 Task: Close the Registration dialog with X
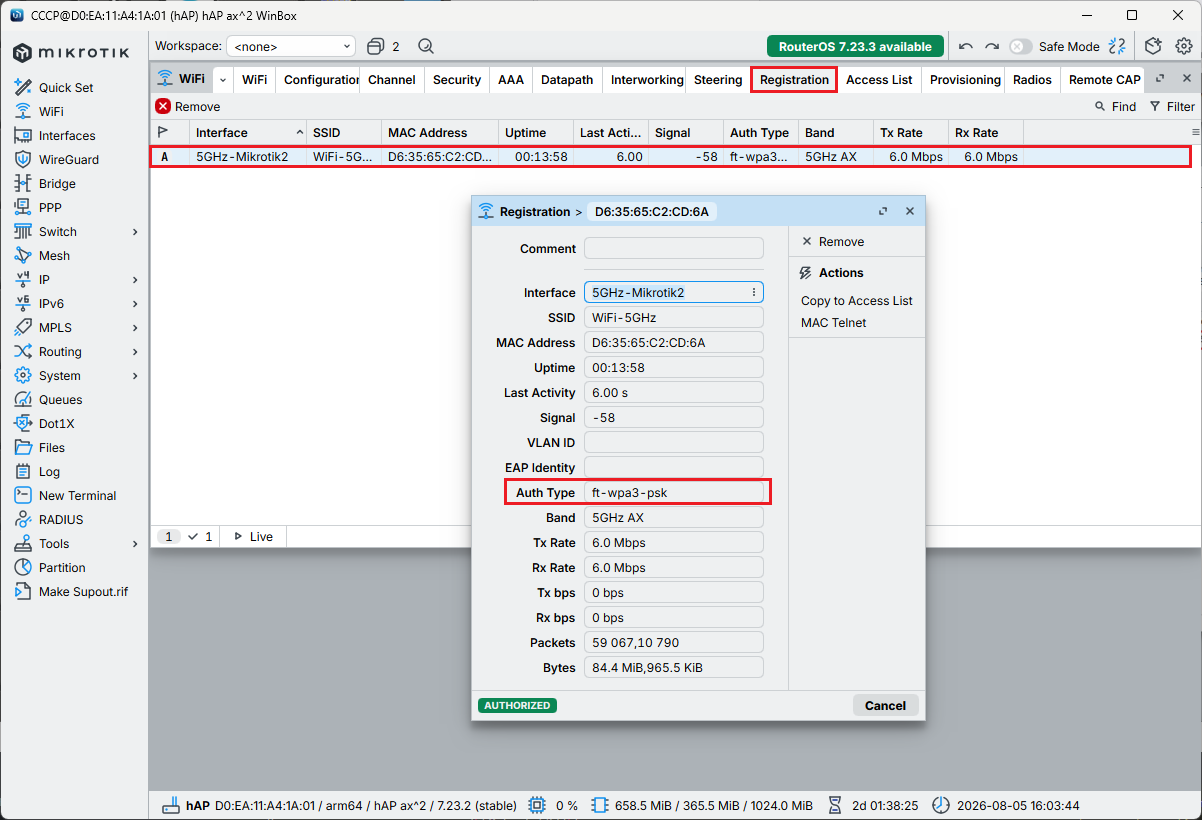910,211
